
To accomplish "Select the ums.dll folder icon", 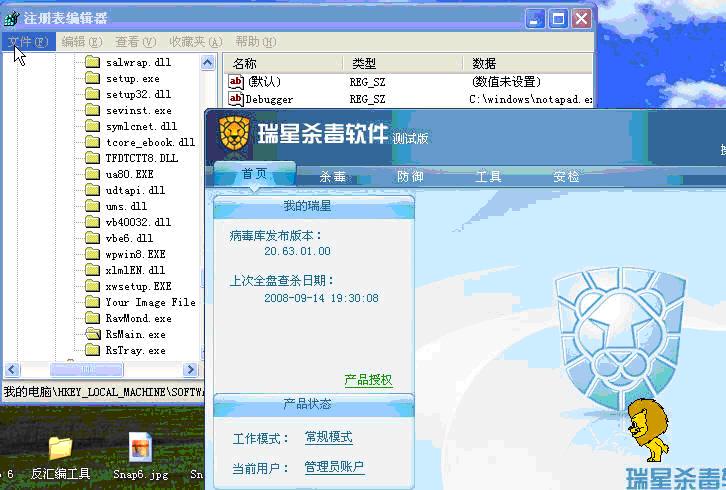I will pos(93,206).
